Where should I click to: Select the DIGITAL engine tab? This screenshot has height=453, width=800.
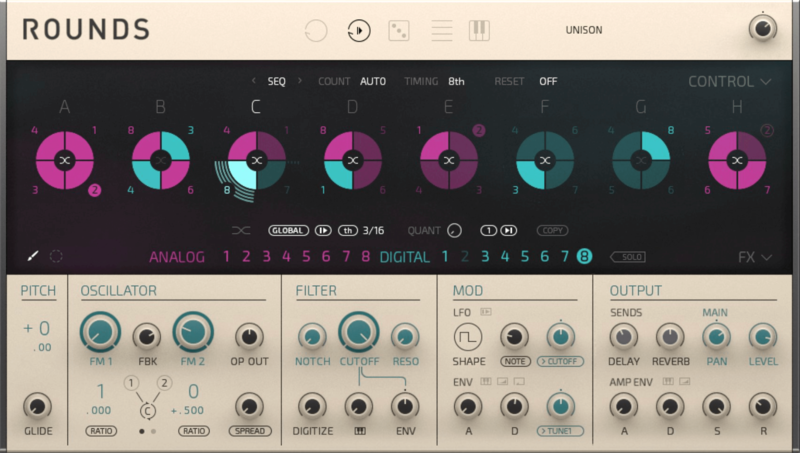coord(405,257)
